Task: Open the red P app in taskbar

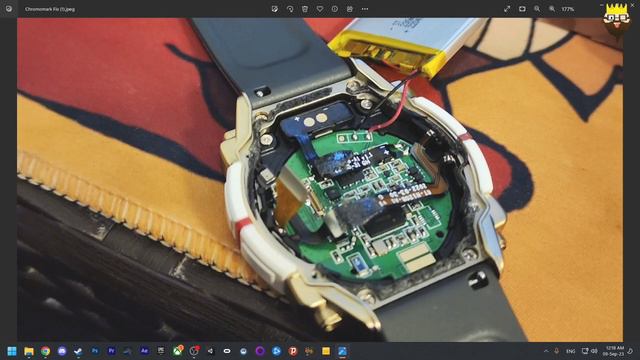Action: (293, 351)
